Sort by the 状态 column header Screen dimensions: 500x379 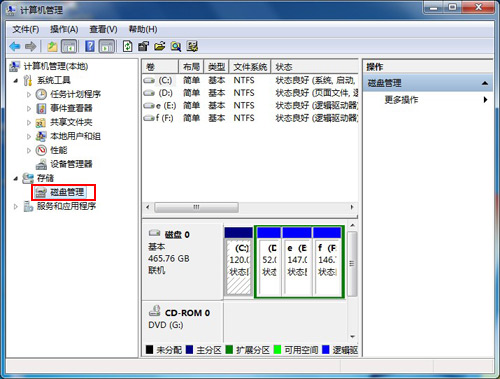tap(315, 67)
